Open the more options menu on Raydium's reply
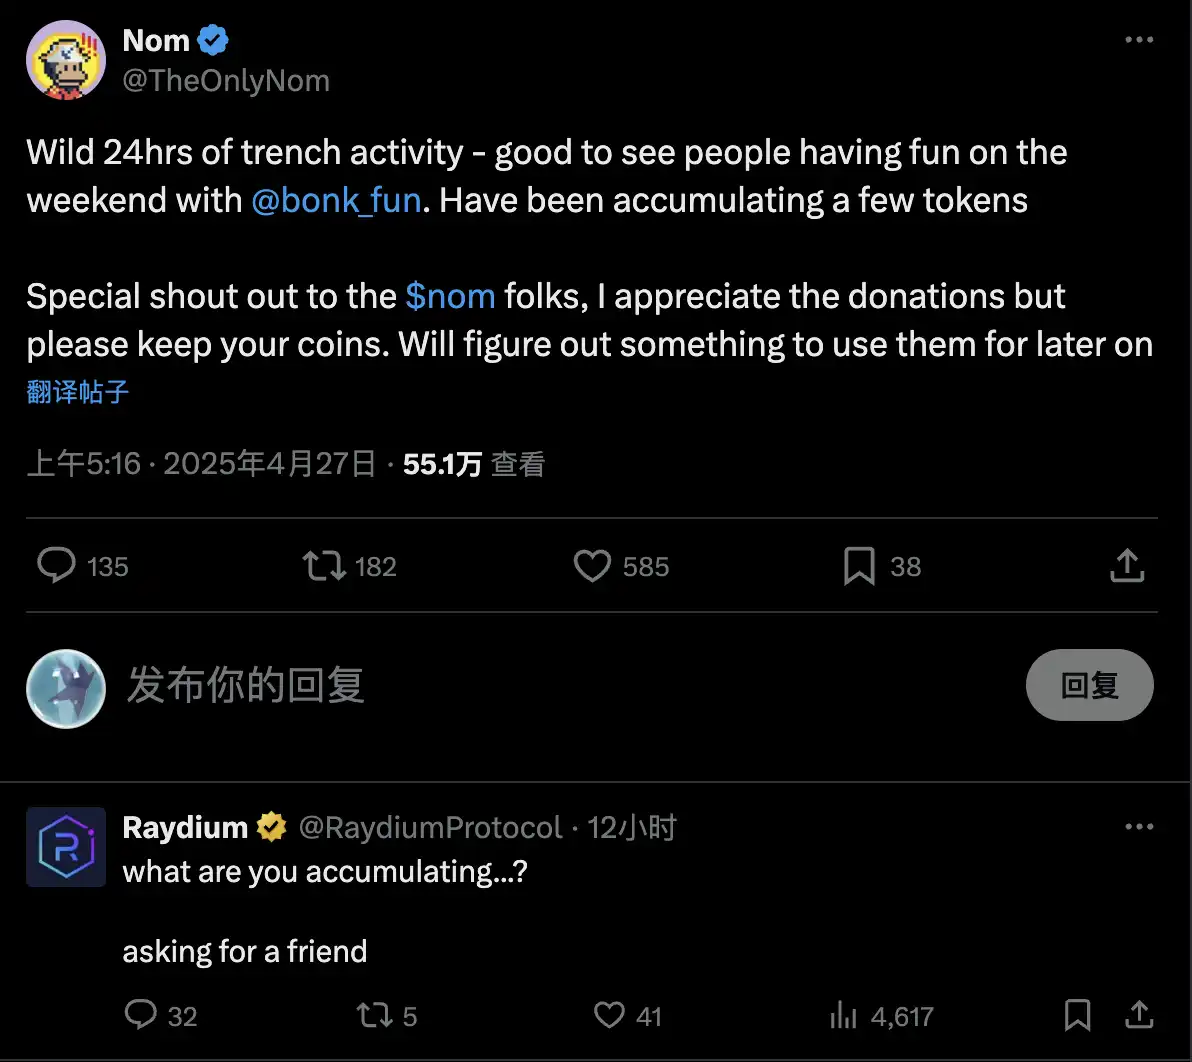1192x1062 pixels. point(1139,827)
